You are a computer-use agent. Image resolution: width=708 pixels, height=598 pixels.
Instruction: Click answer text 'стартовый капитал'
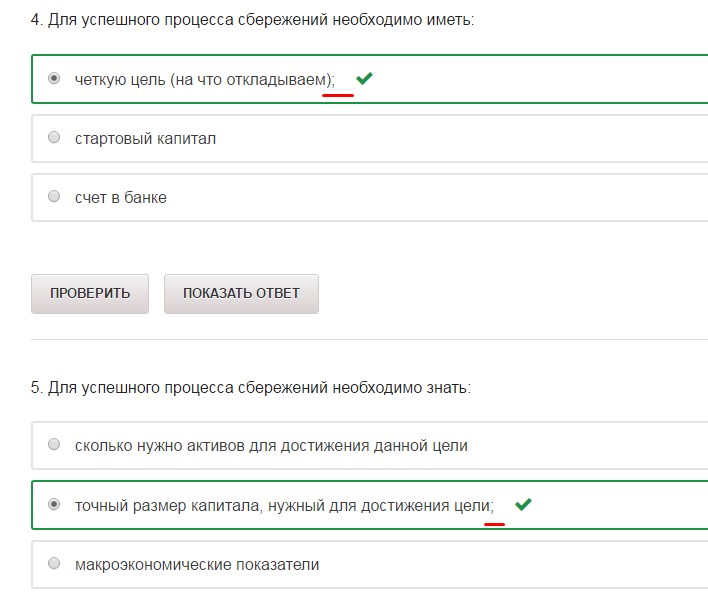(145, 138)
